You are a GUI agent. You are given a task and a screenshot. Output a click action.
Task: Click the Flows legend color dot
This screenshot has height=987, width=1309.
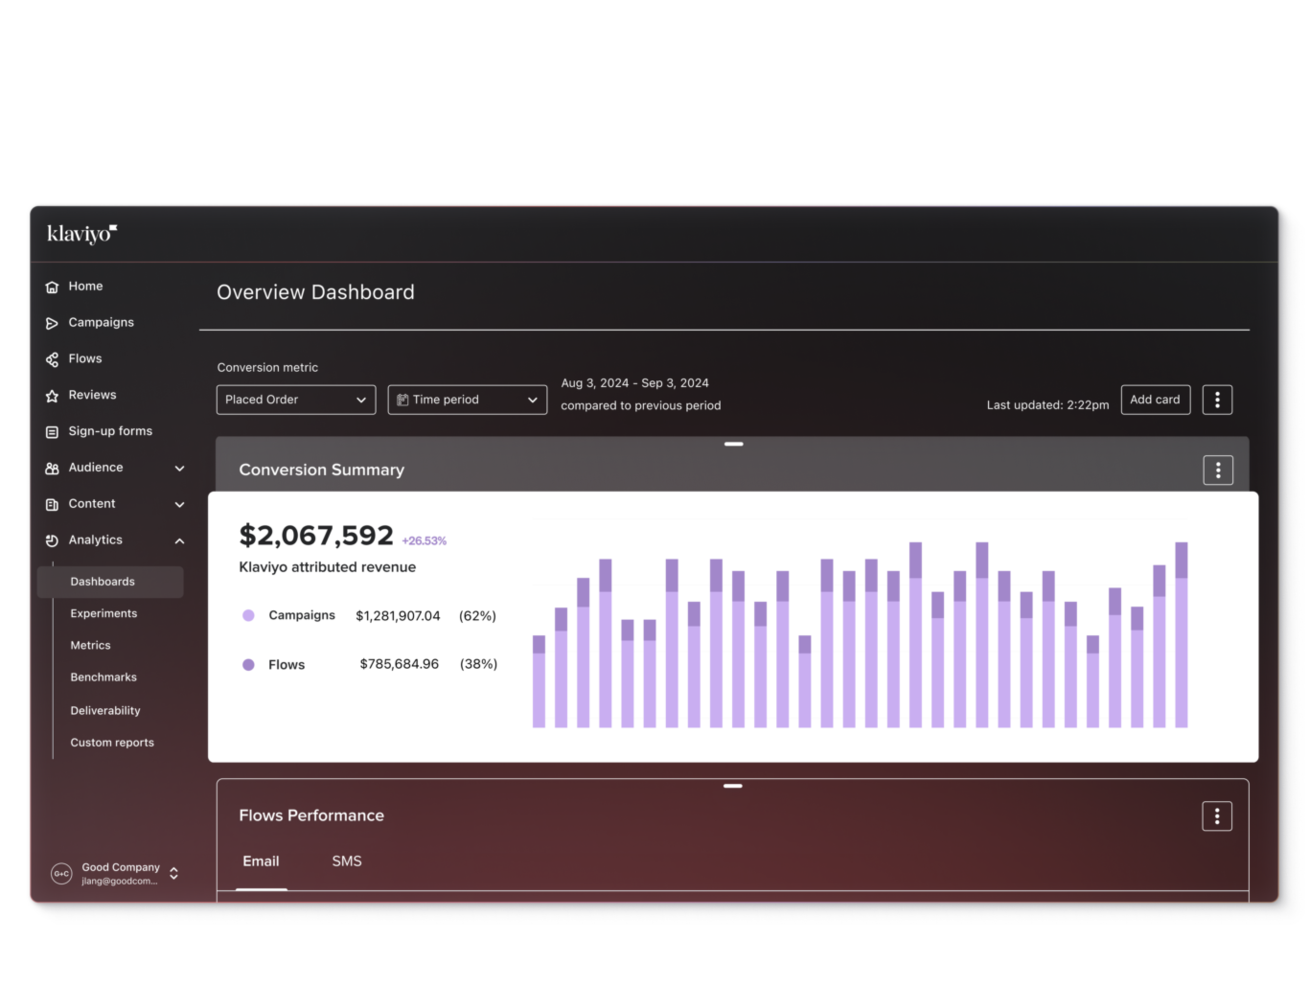[x=248, y=665]
